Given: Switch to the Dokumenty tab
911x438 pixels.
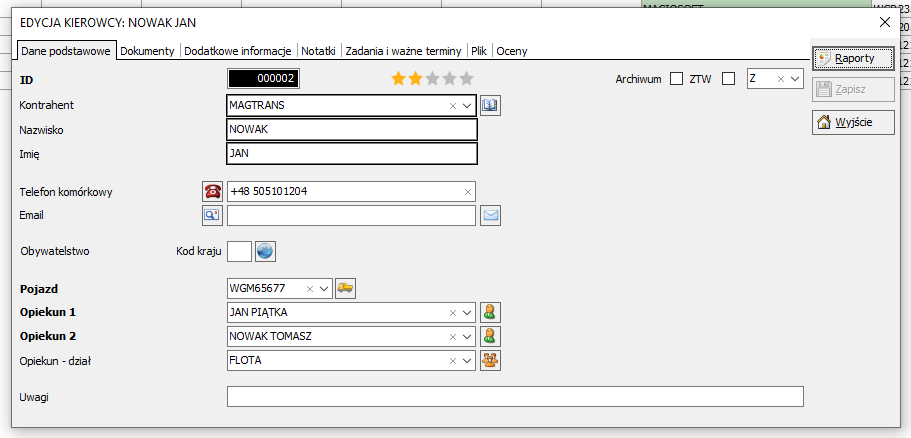Looking at the screenshot, I should click(x=147, y=51).
